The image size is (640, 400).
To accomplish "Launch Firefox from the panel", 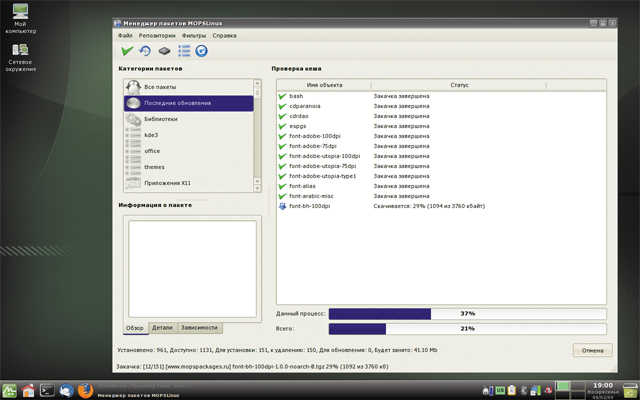I will click(85, 390).
